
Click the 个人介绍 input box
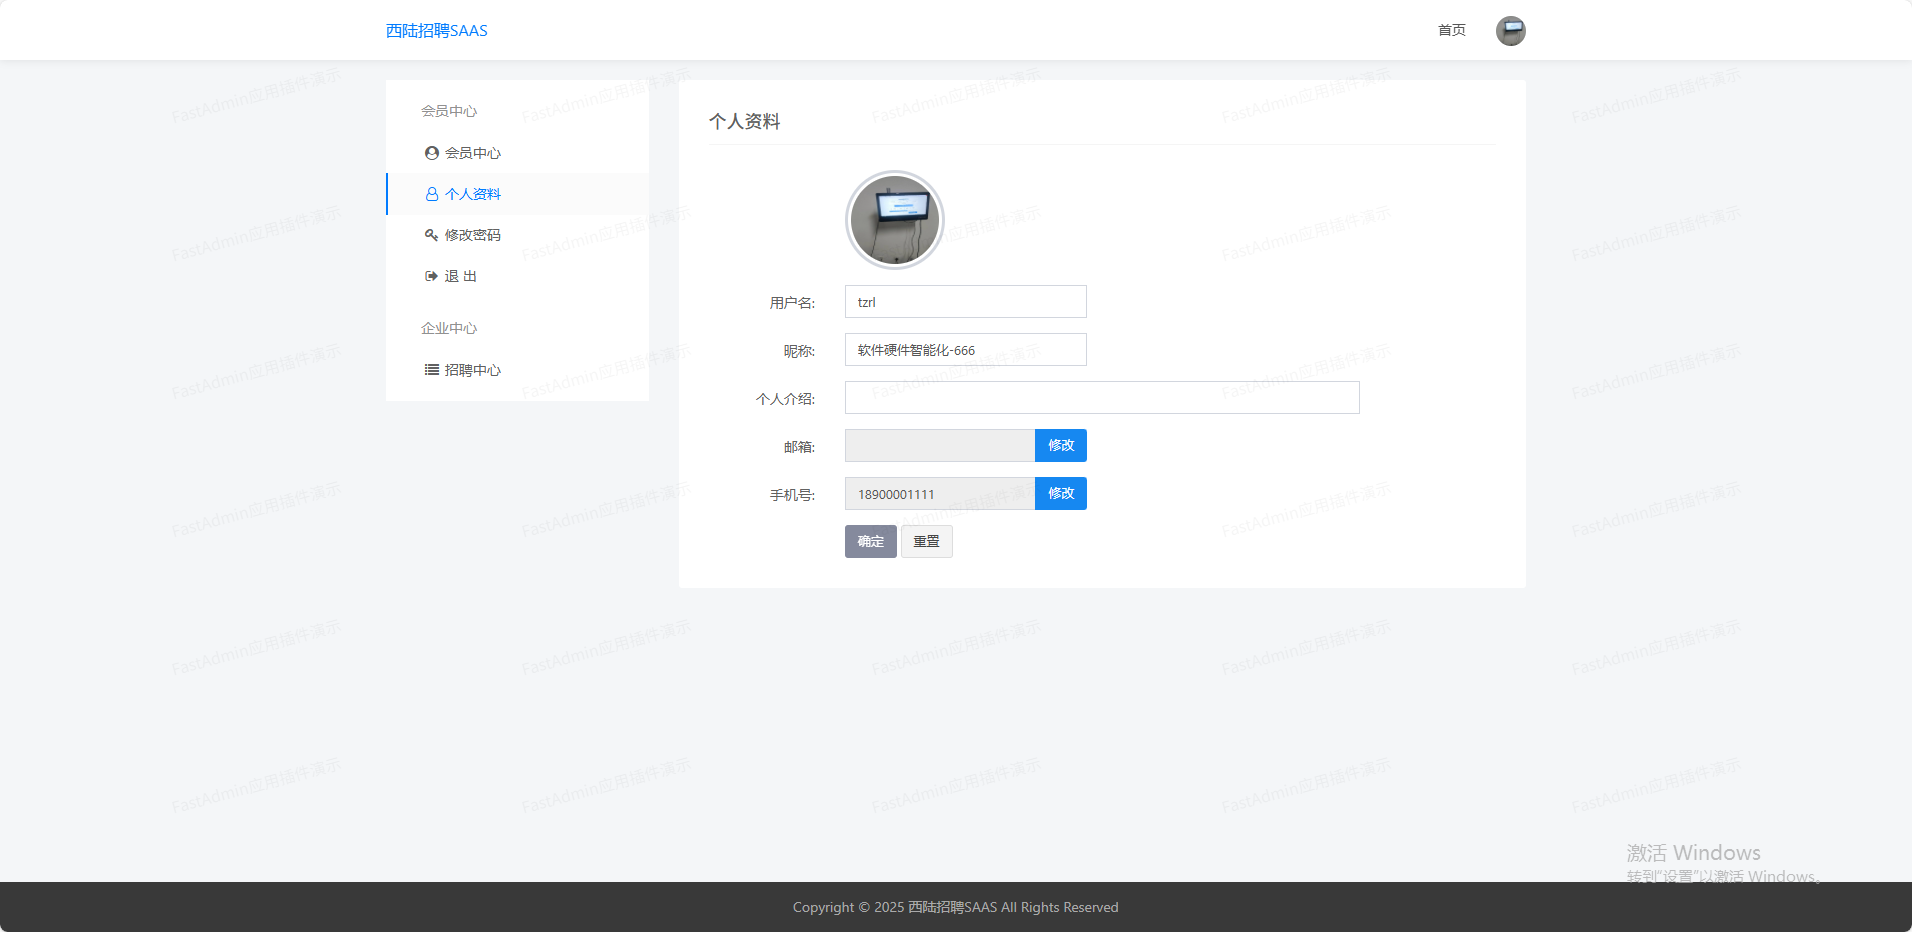[1101, 398]
